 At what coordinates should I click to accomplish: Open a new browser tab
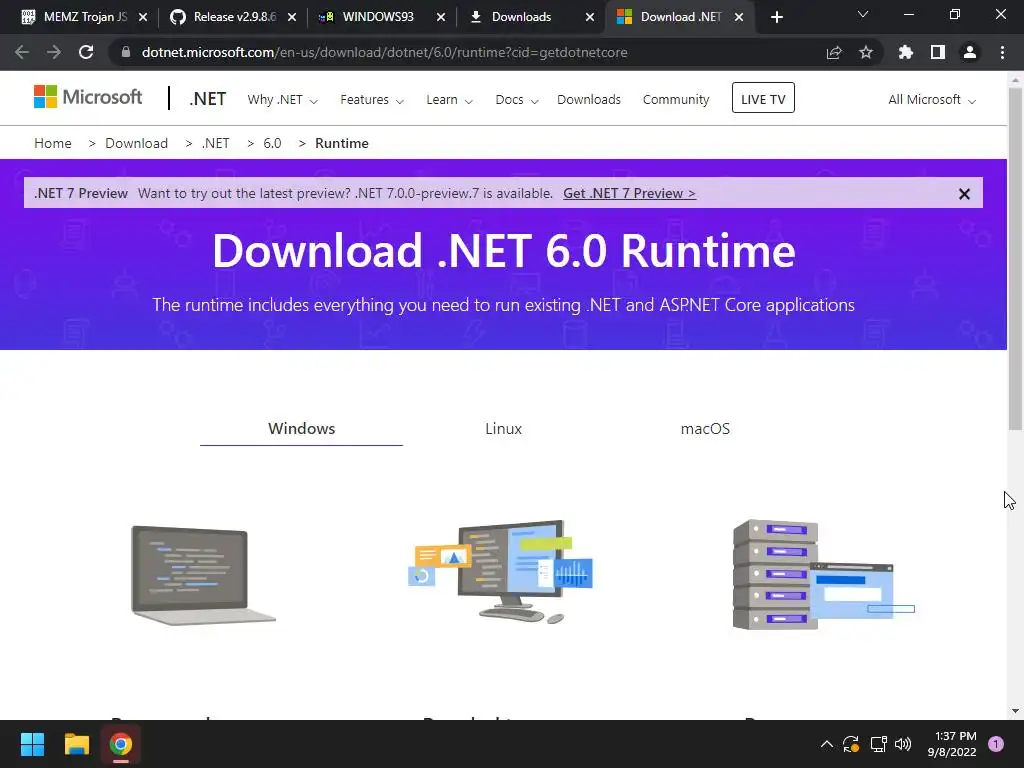click(776, 17)
